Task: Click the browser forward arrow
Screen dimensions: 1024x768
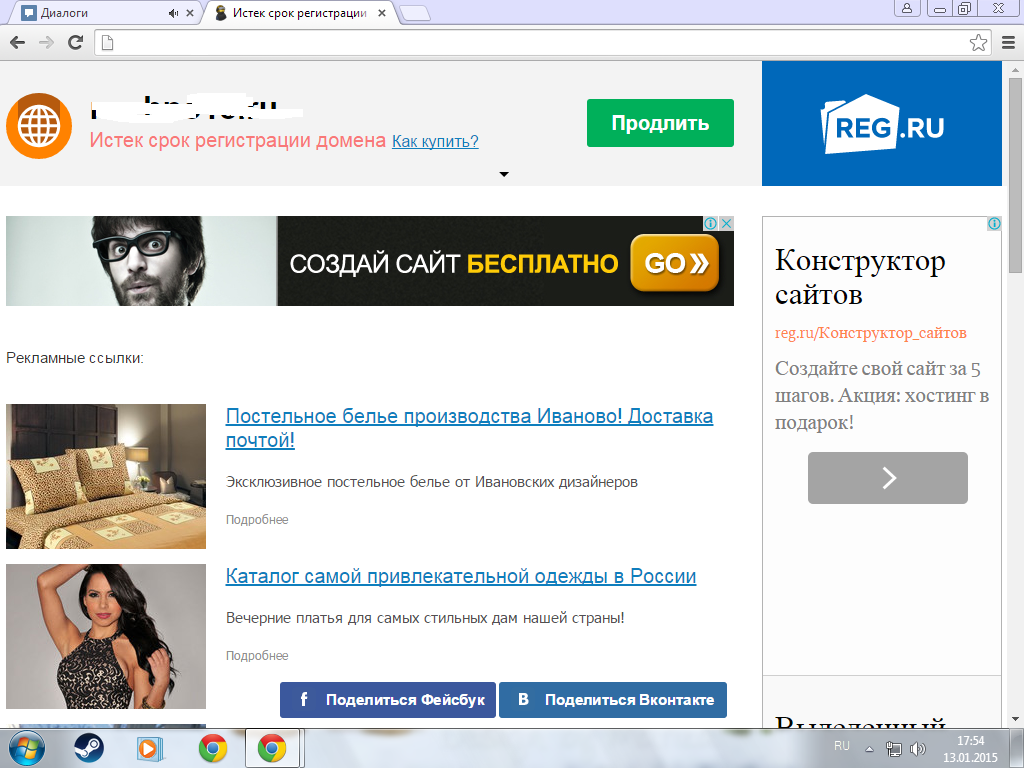Action: 46,43
